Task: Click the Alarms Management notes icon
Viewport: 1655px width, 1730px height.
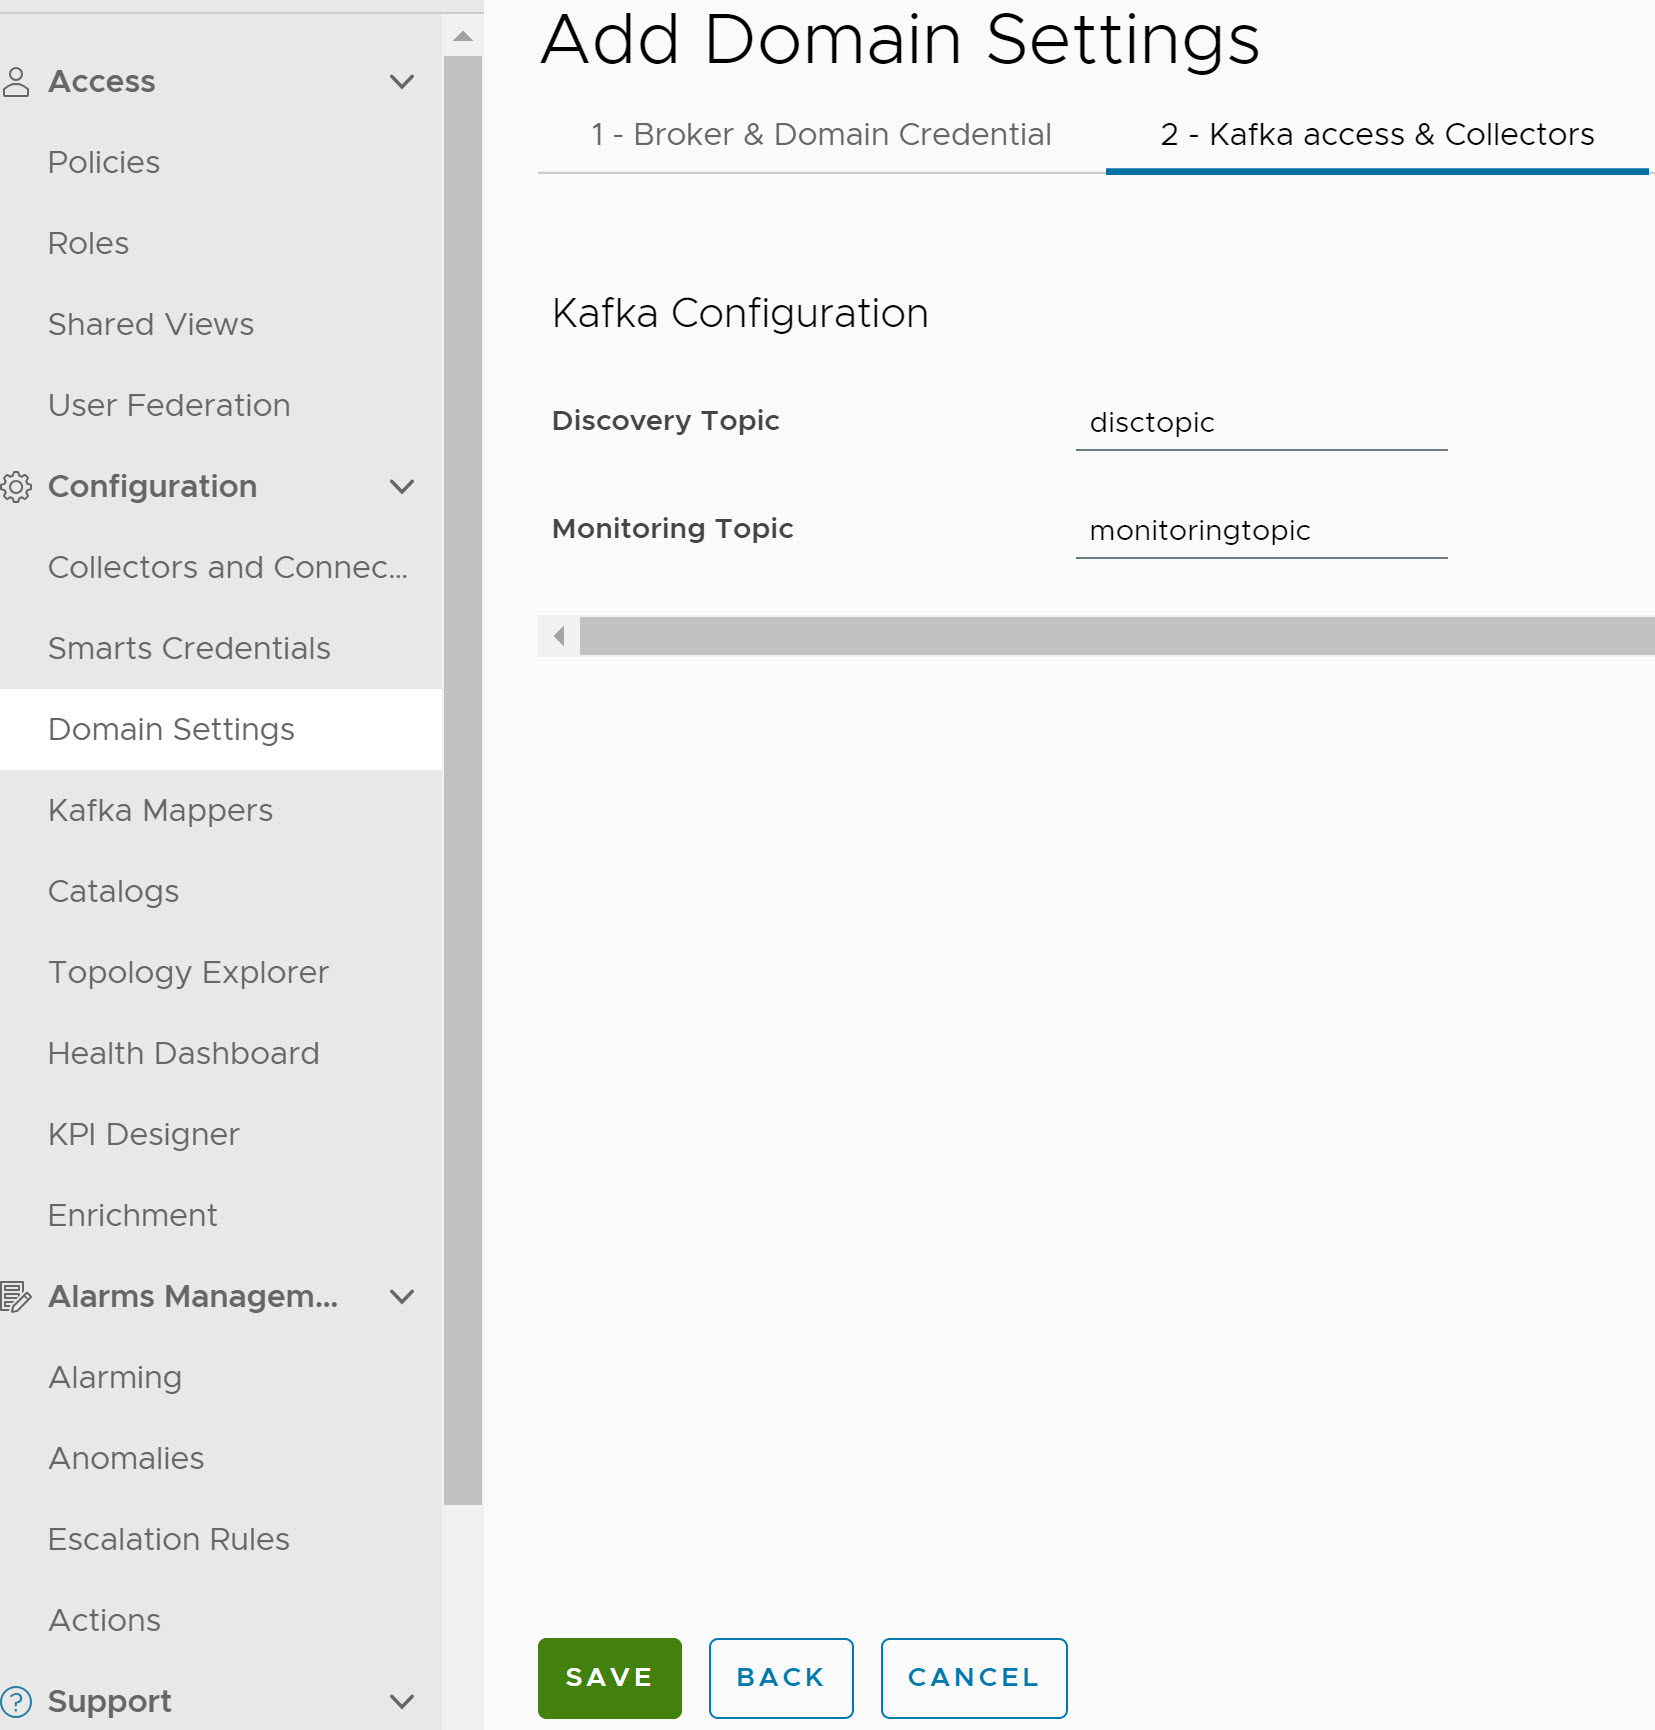Action: tap(16, 1297)
